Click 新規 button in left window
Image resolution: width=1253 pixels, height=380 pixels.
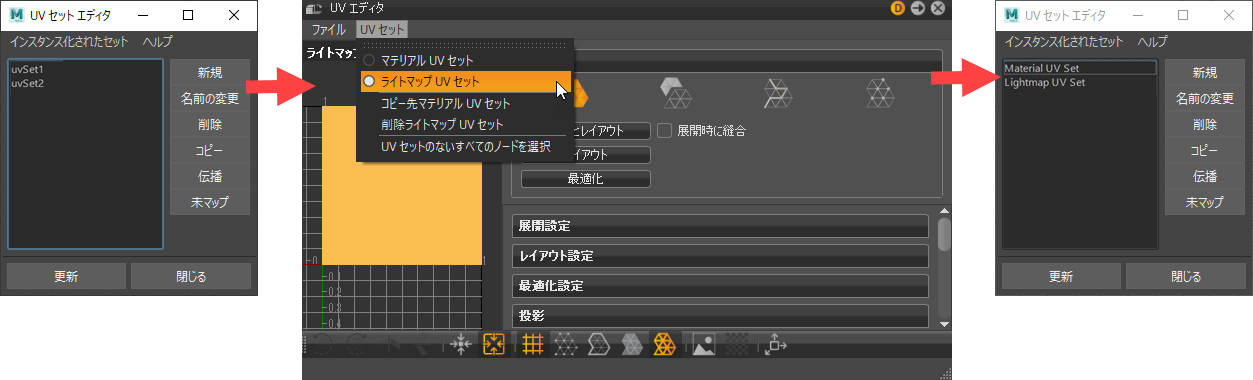pyautogui.click(x=210, y=72)
